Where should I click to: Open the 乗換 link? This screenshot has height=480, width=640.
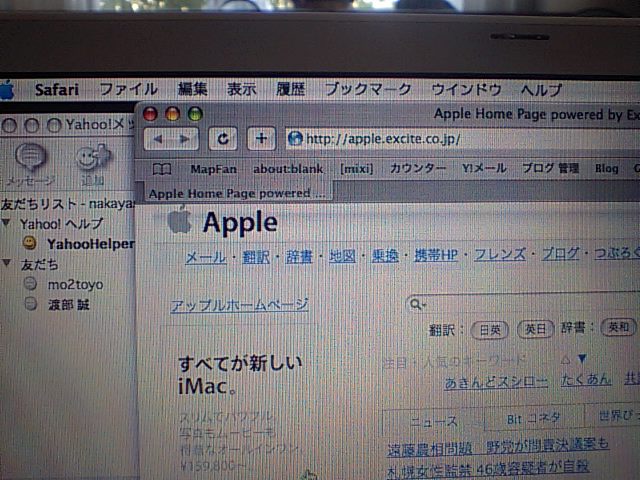pos(385,256)
